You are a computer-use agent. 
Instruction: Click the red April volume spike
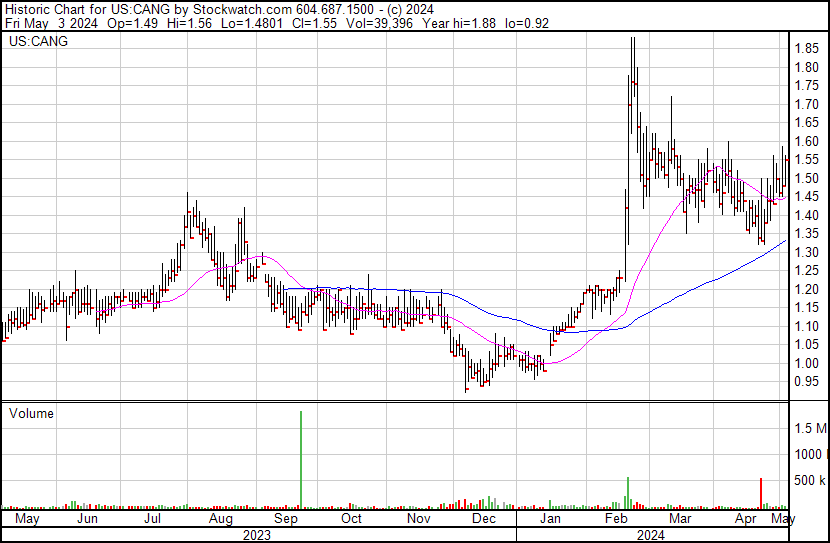click(761, 493)
